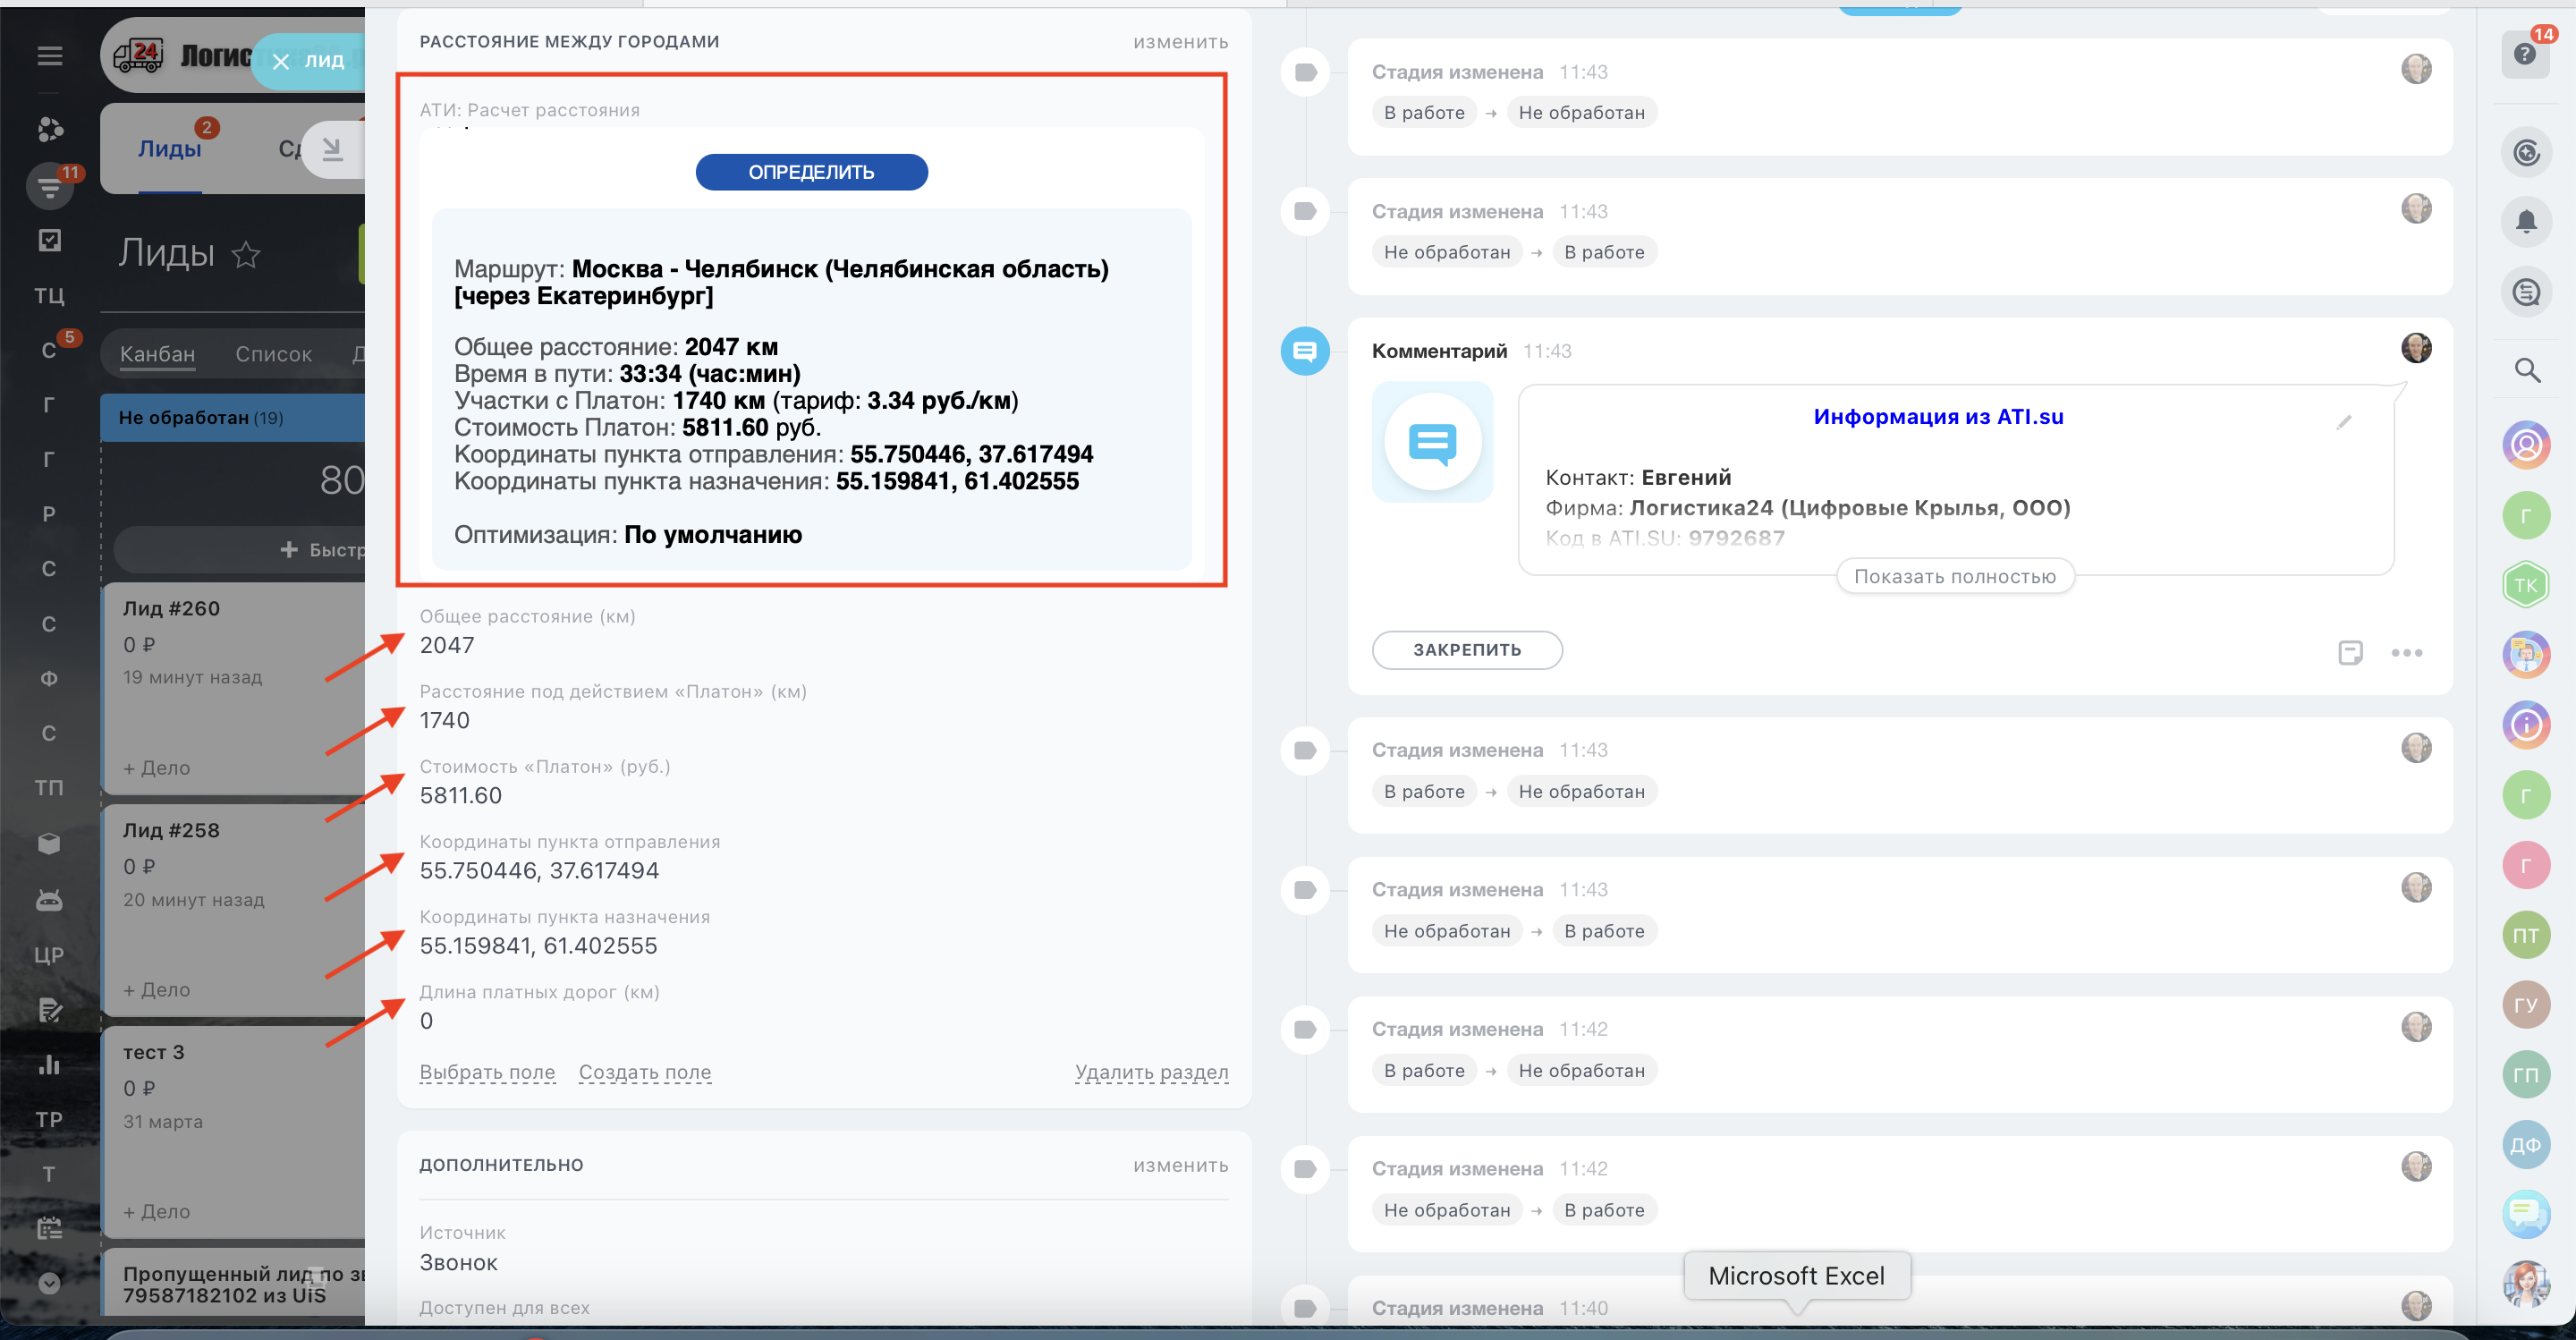Click edit pencil on ATI.su comment
Viewport: 2576px width, 1340px height.
click(x=2344, y=422)
